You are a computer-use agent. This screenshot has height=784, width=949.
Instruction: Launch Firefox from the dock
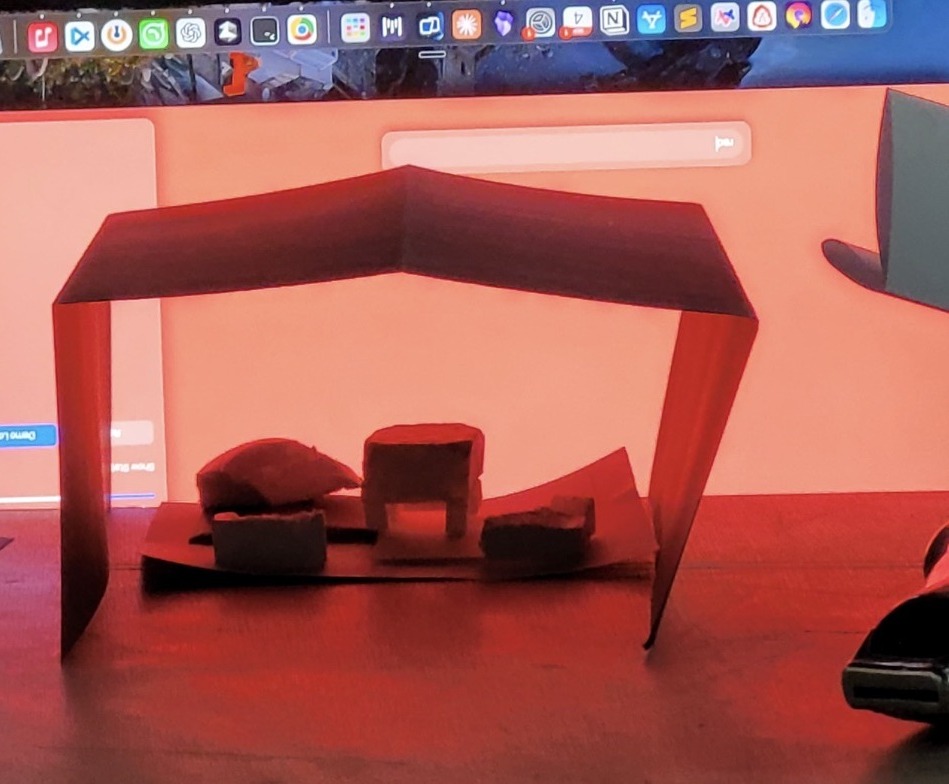point(798,15)
